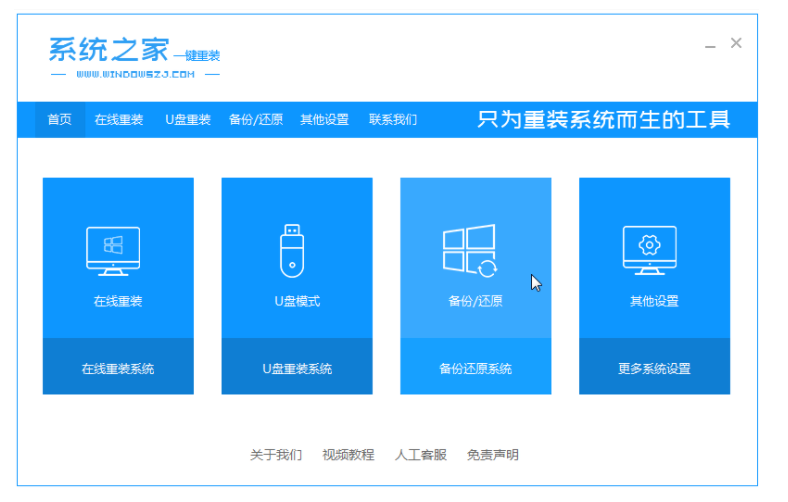Open the 在线重装 tab in navigation bar

(x=120, y=120)
